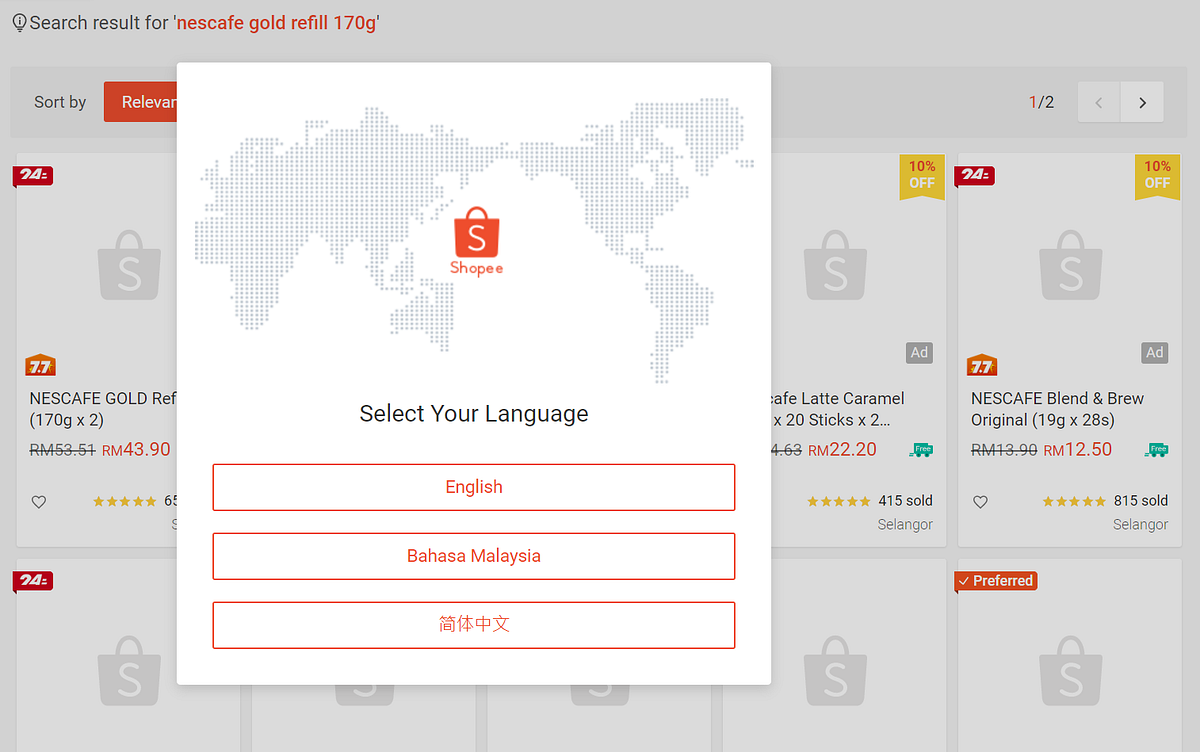Viewport: 1200px width, 752px height.
Task: Click free shipping truck icon on Latte Caramel
Action: point(921,450)
